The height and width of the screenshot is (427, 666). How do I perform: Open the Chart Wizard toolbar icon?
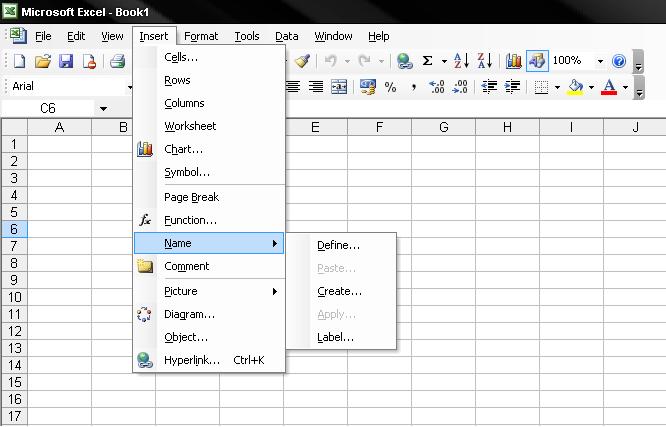click(514, 61)
